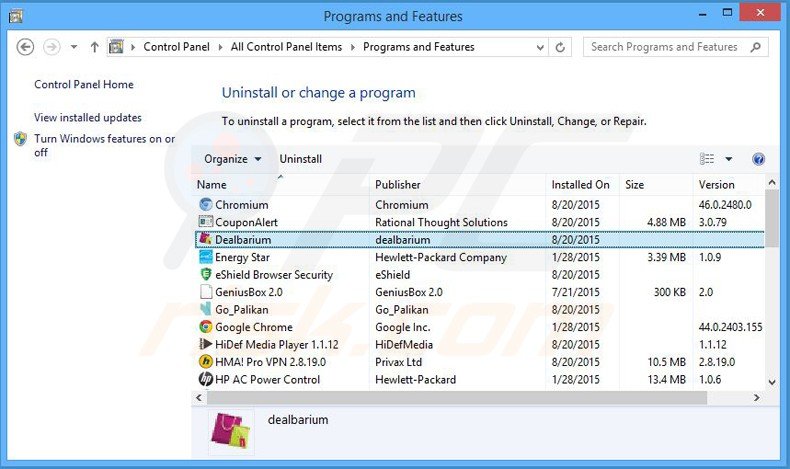790x469 pixels.
Task: Click the Back navigation arrow
Action: coord(26,47)
